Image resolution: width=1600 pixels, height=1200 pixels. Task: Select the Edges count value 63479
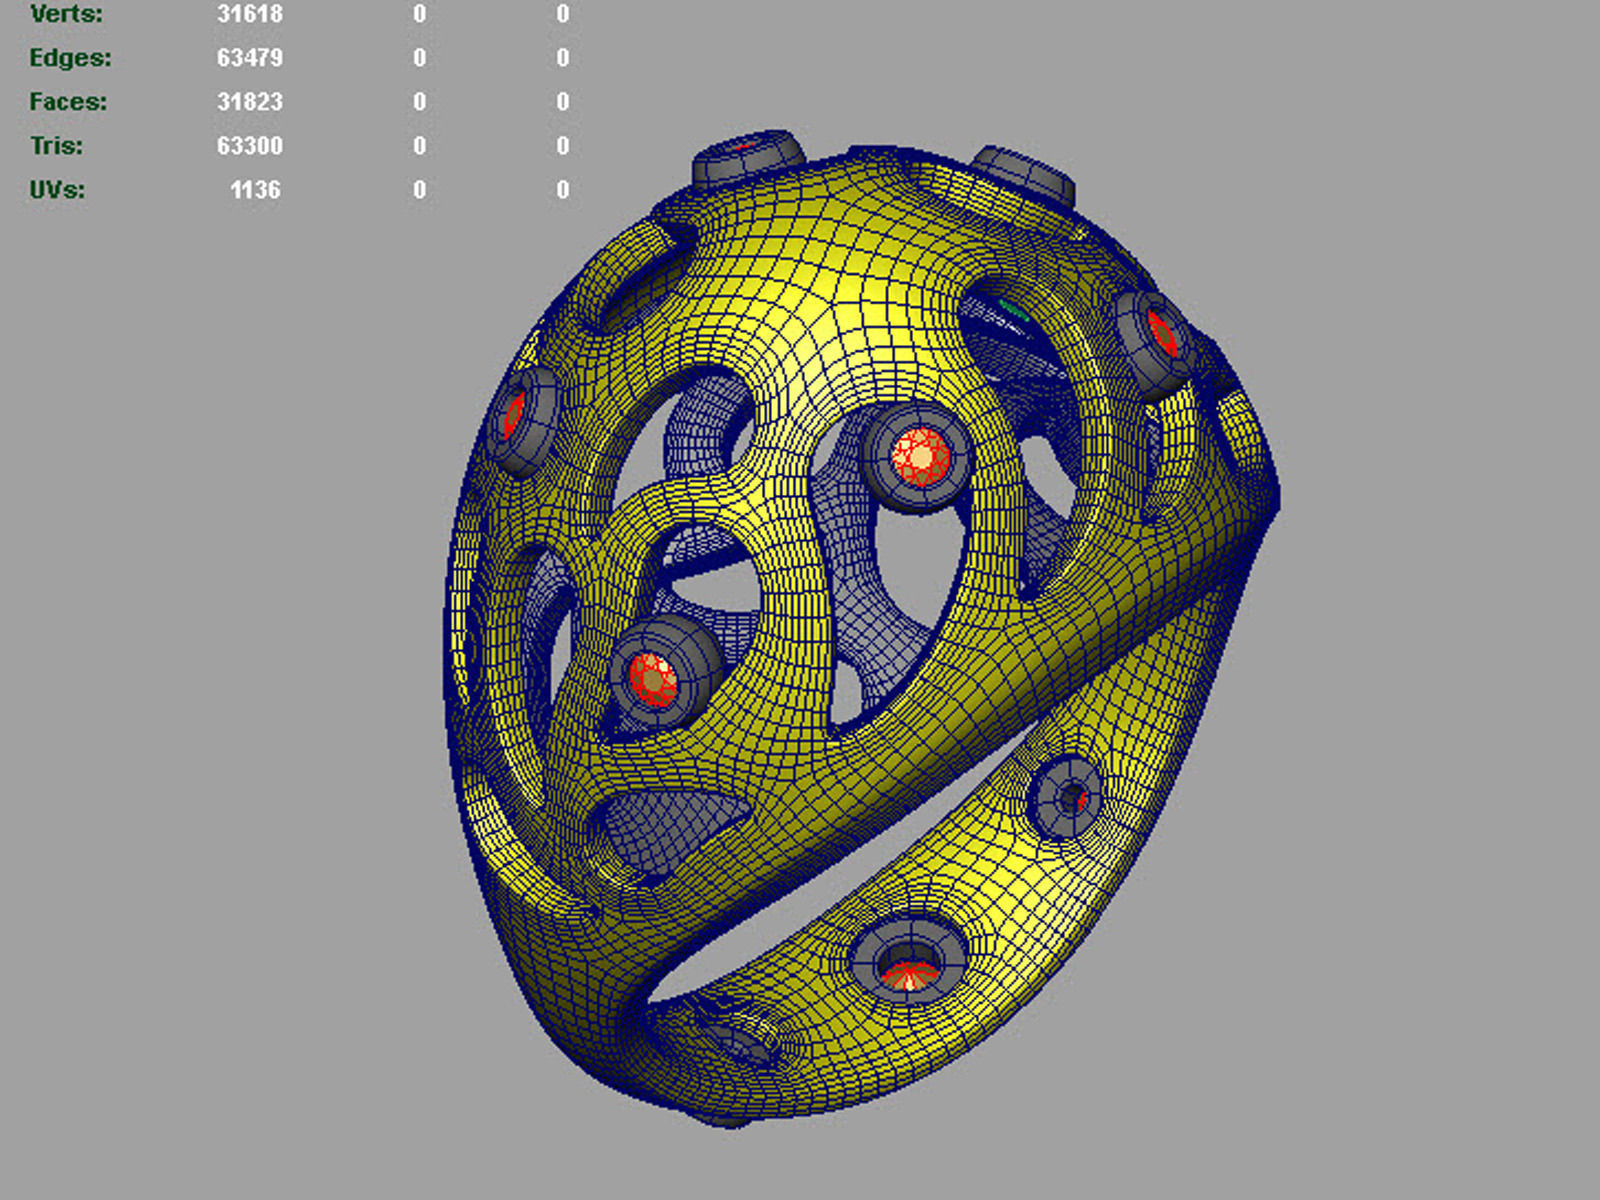tap(250, 58)
